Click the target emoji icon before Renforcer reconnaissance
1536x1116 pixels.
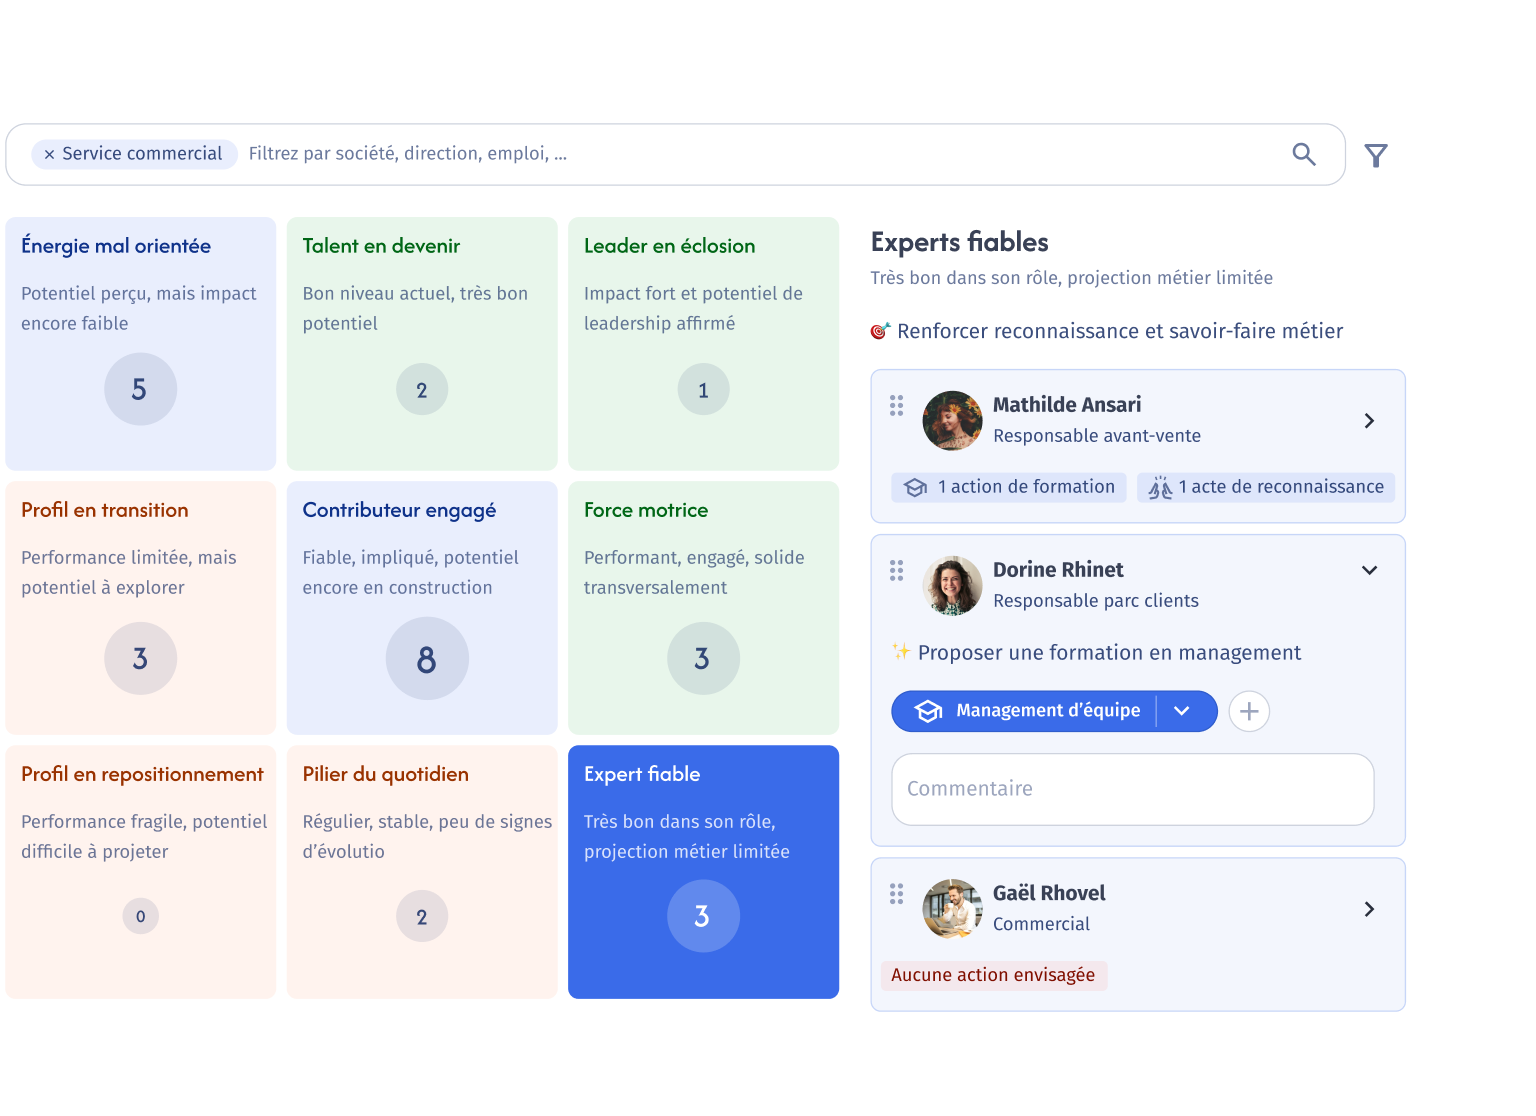[x=880, y=331]
